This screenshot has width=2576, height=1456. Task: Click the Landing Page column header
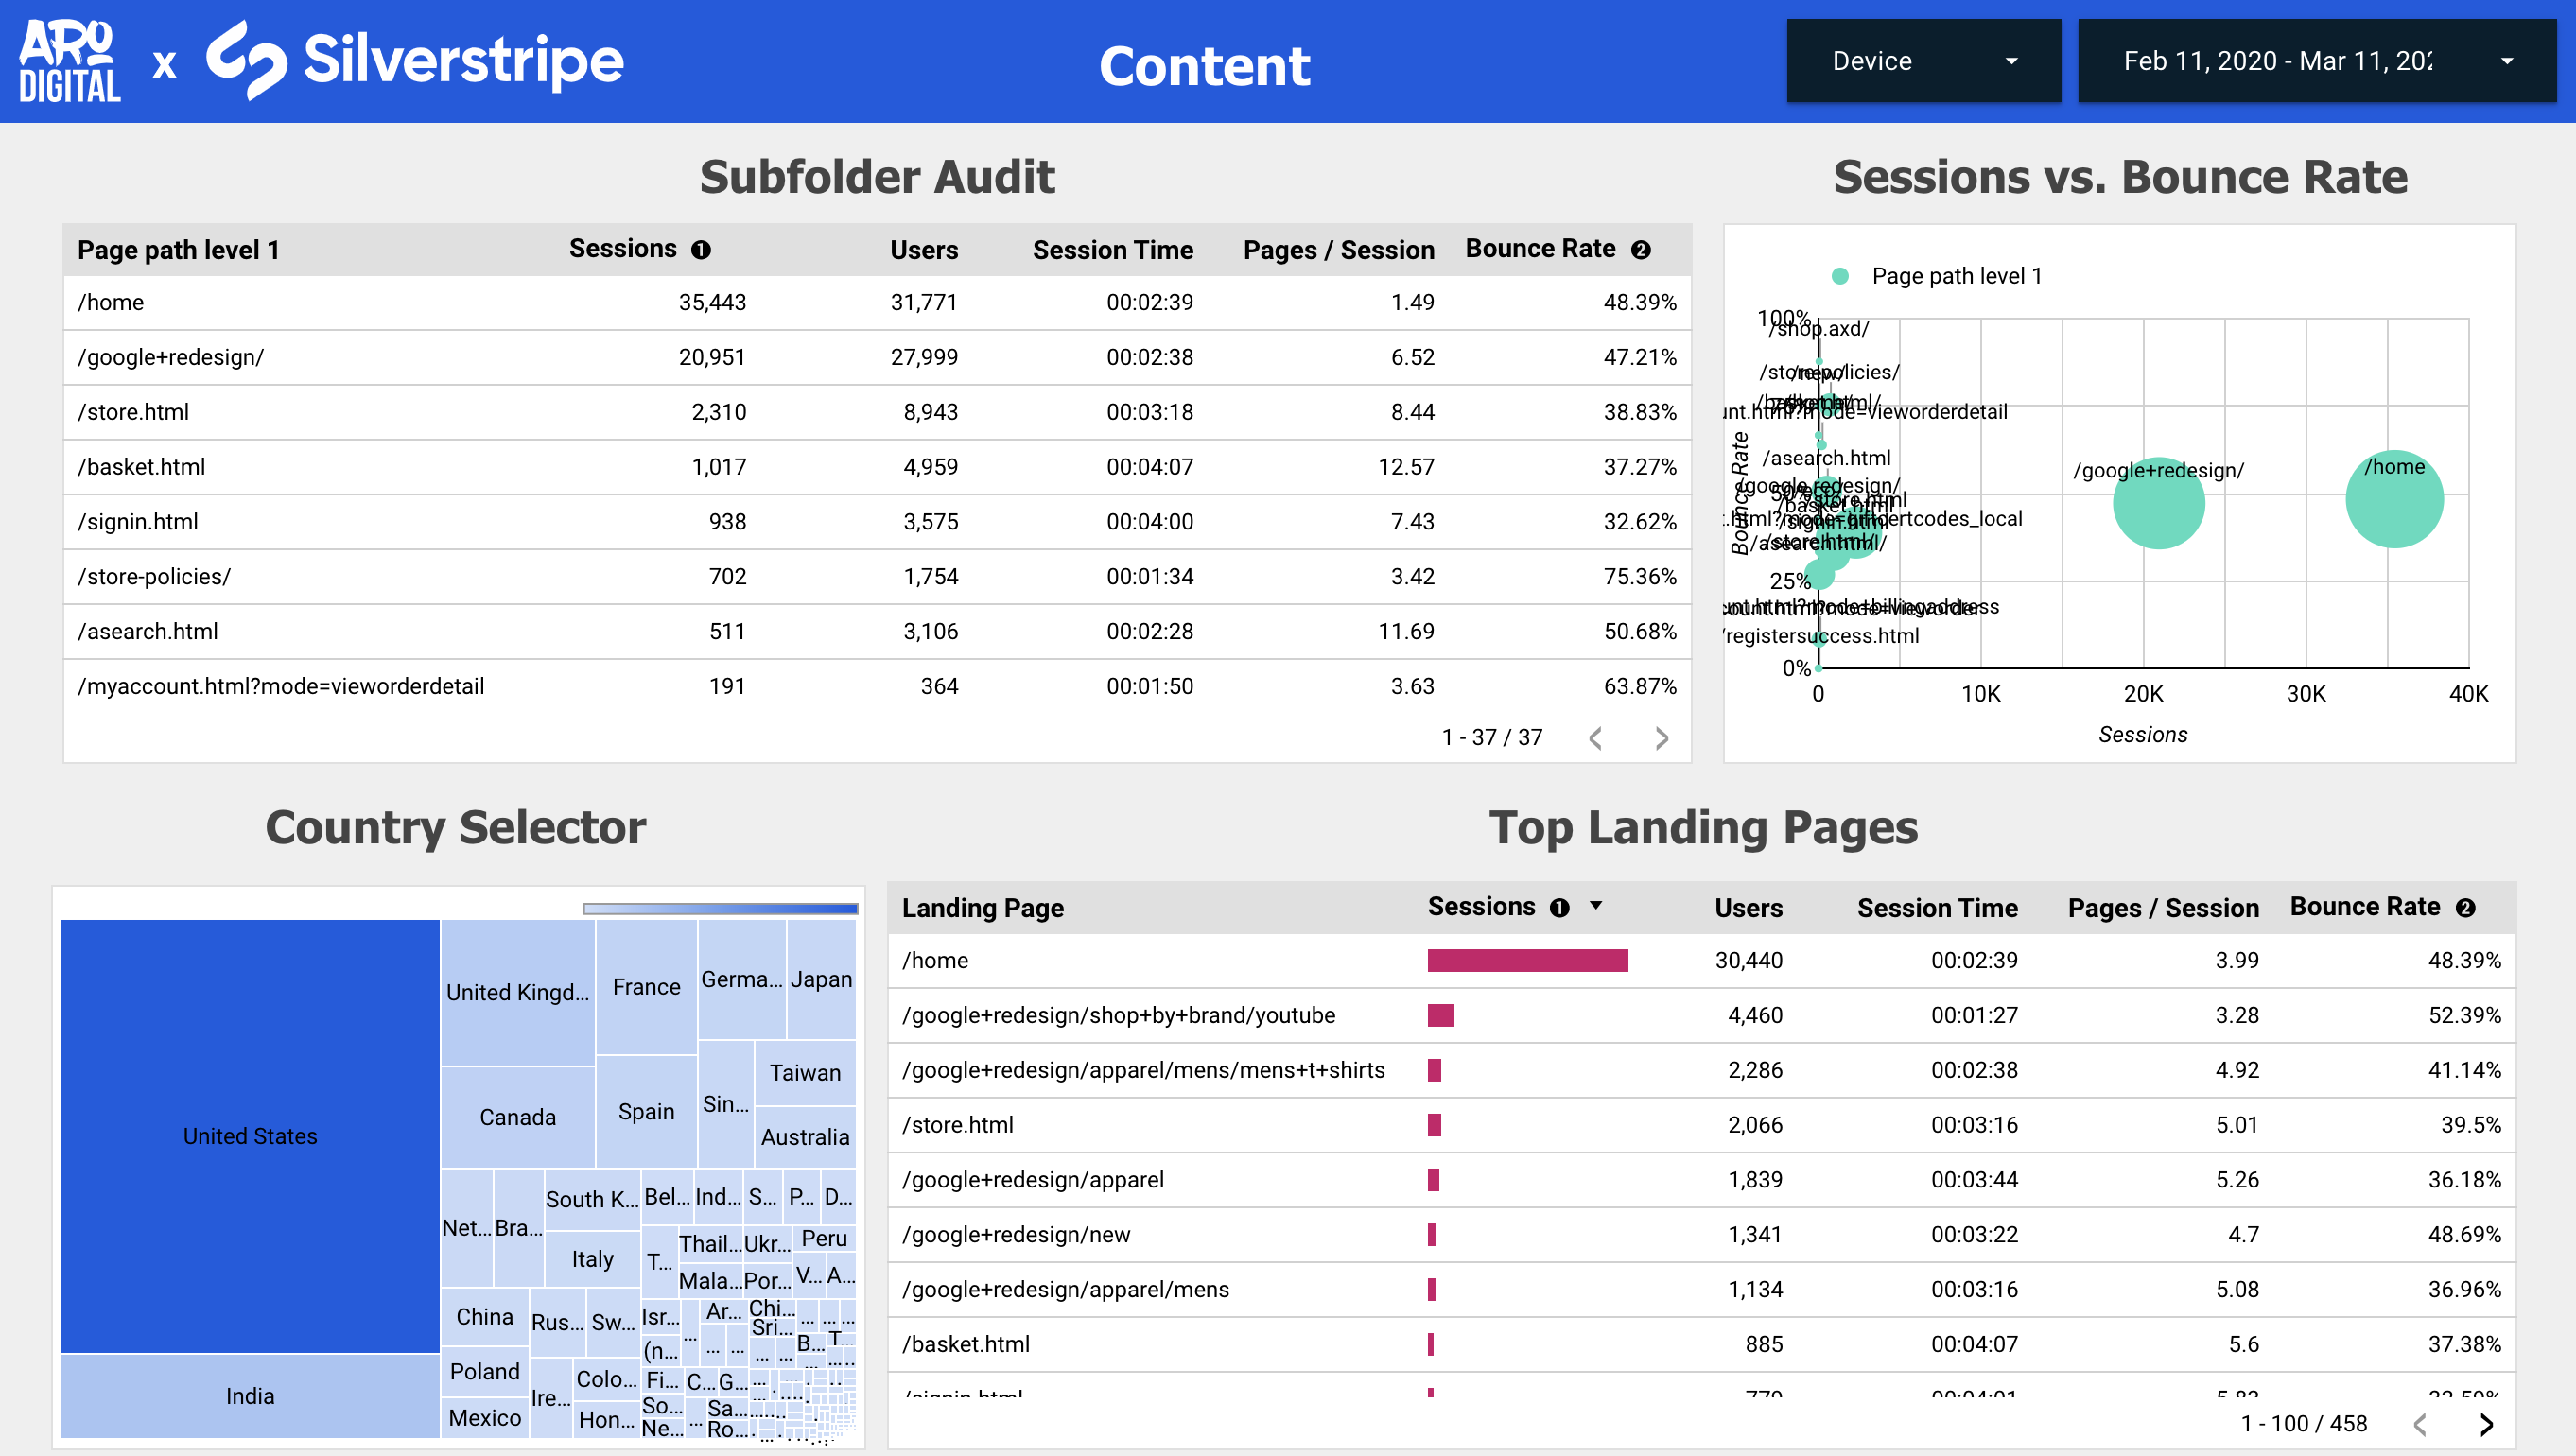point(983,908)
